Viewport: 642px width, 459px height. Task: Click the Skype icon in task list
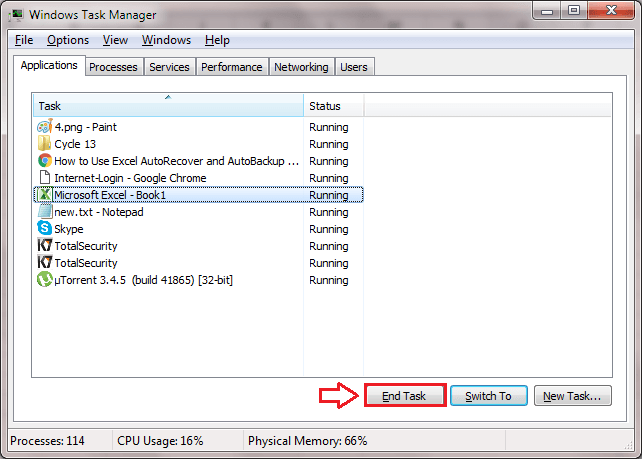44,228
